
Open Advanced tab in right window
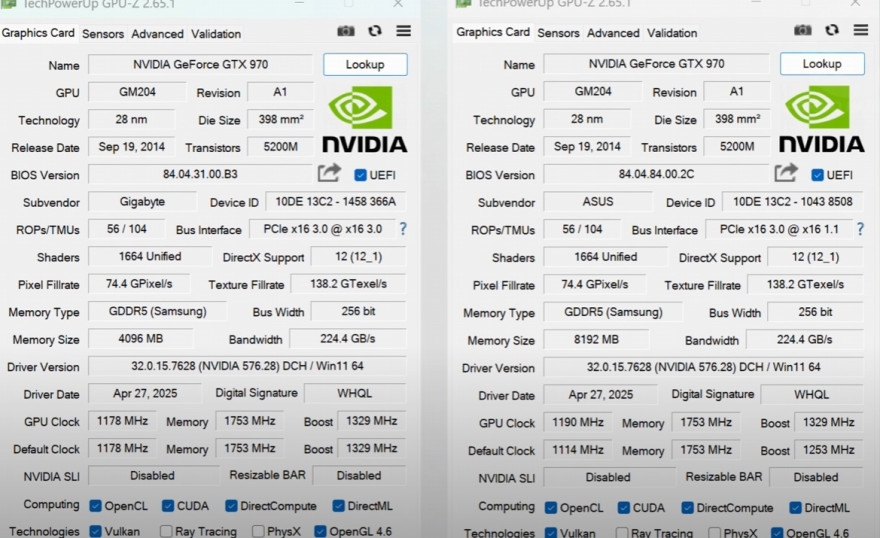(613, 33)
